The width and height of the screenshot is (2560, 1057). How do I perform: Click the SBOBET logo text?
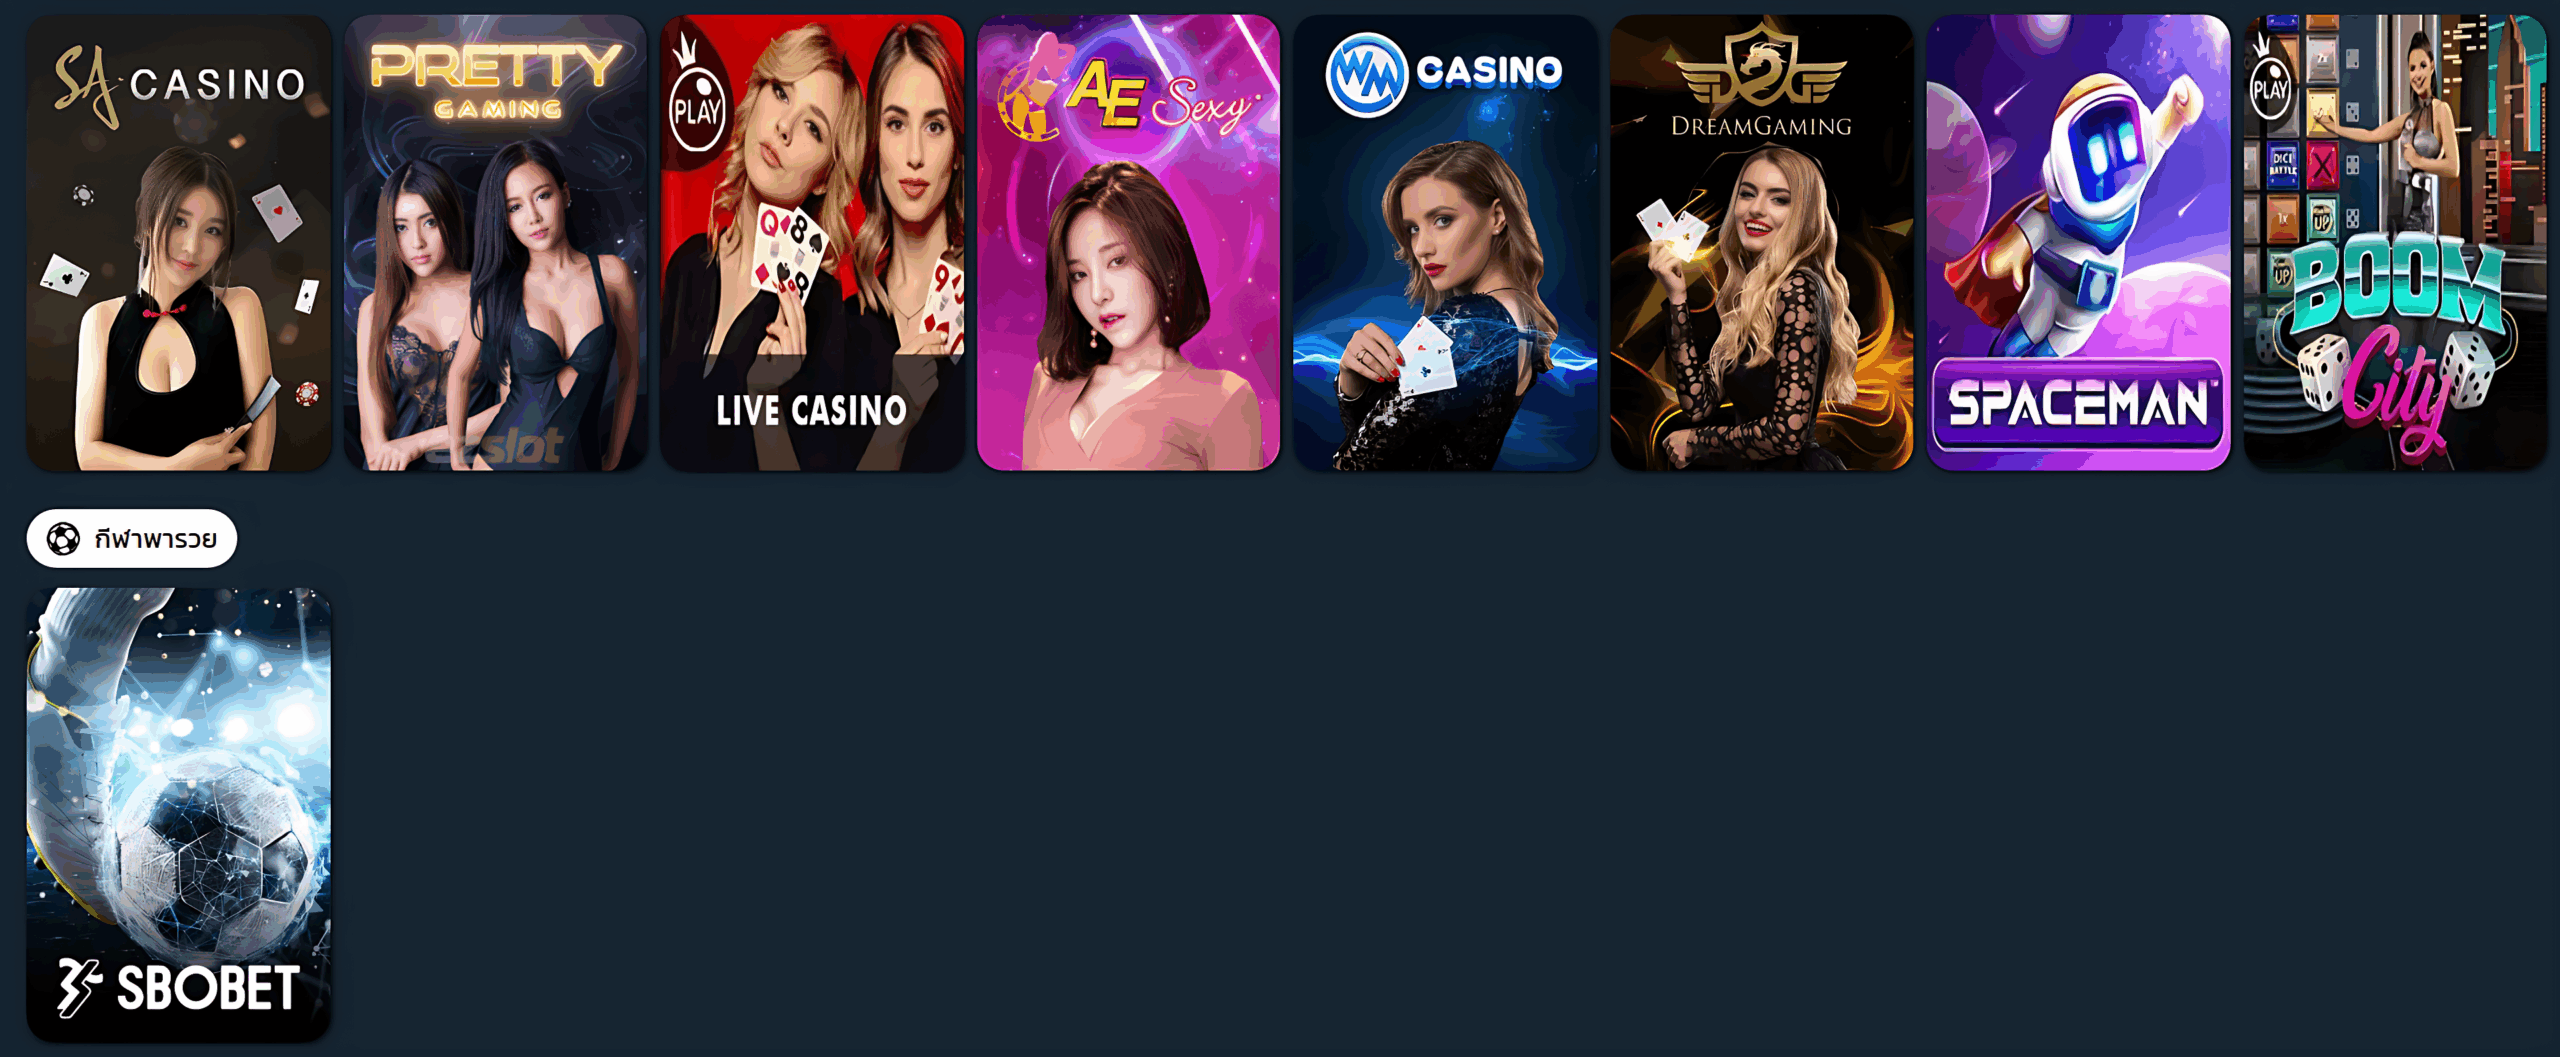point(179,988)
